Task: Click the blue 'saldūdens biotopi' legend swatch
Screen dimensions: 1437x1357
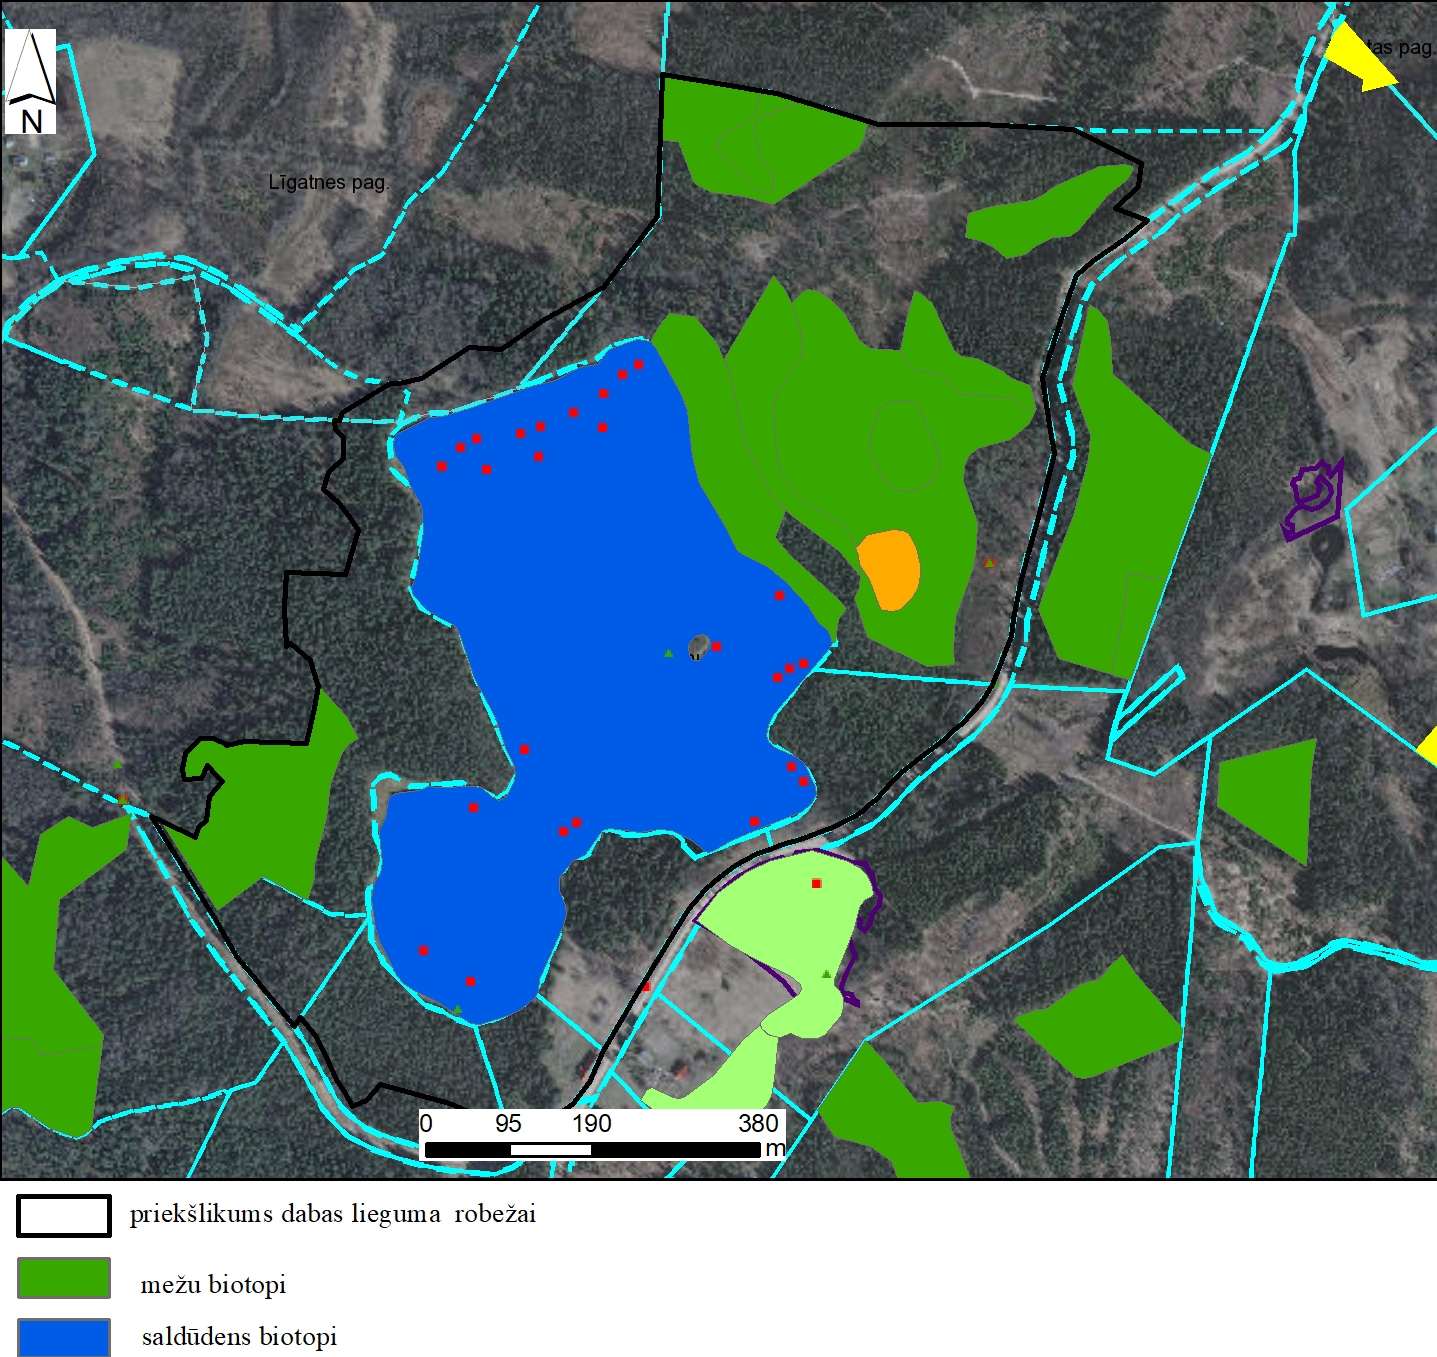Action: (x=64, y=1337)
